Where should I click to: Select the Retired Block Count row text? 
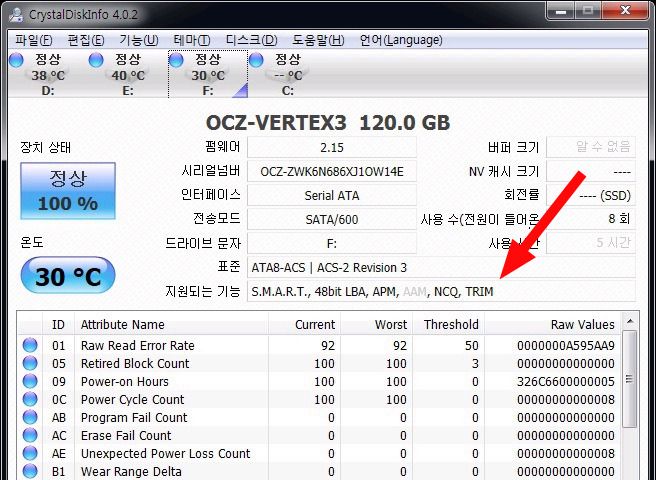pos(135,364)
